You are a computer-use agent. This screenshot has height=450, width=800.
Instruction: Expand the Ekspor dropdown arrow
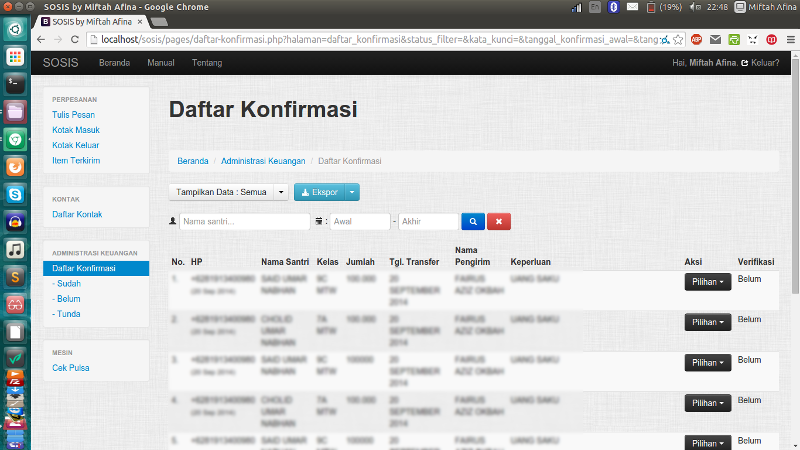352,192
